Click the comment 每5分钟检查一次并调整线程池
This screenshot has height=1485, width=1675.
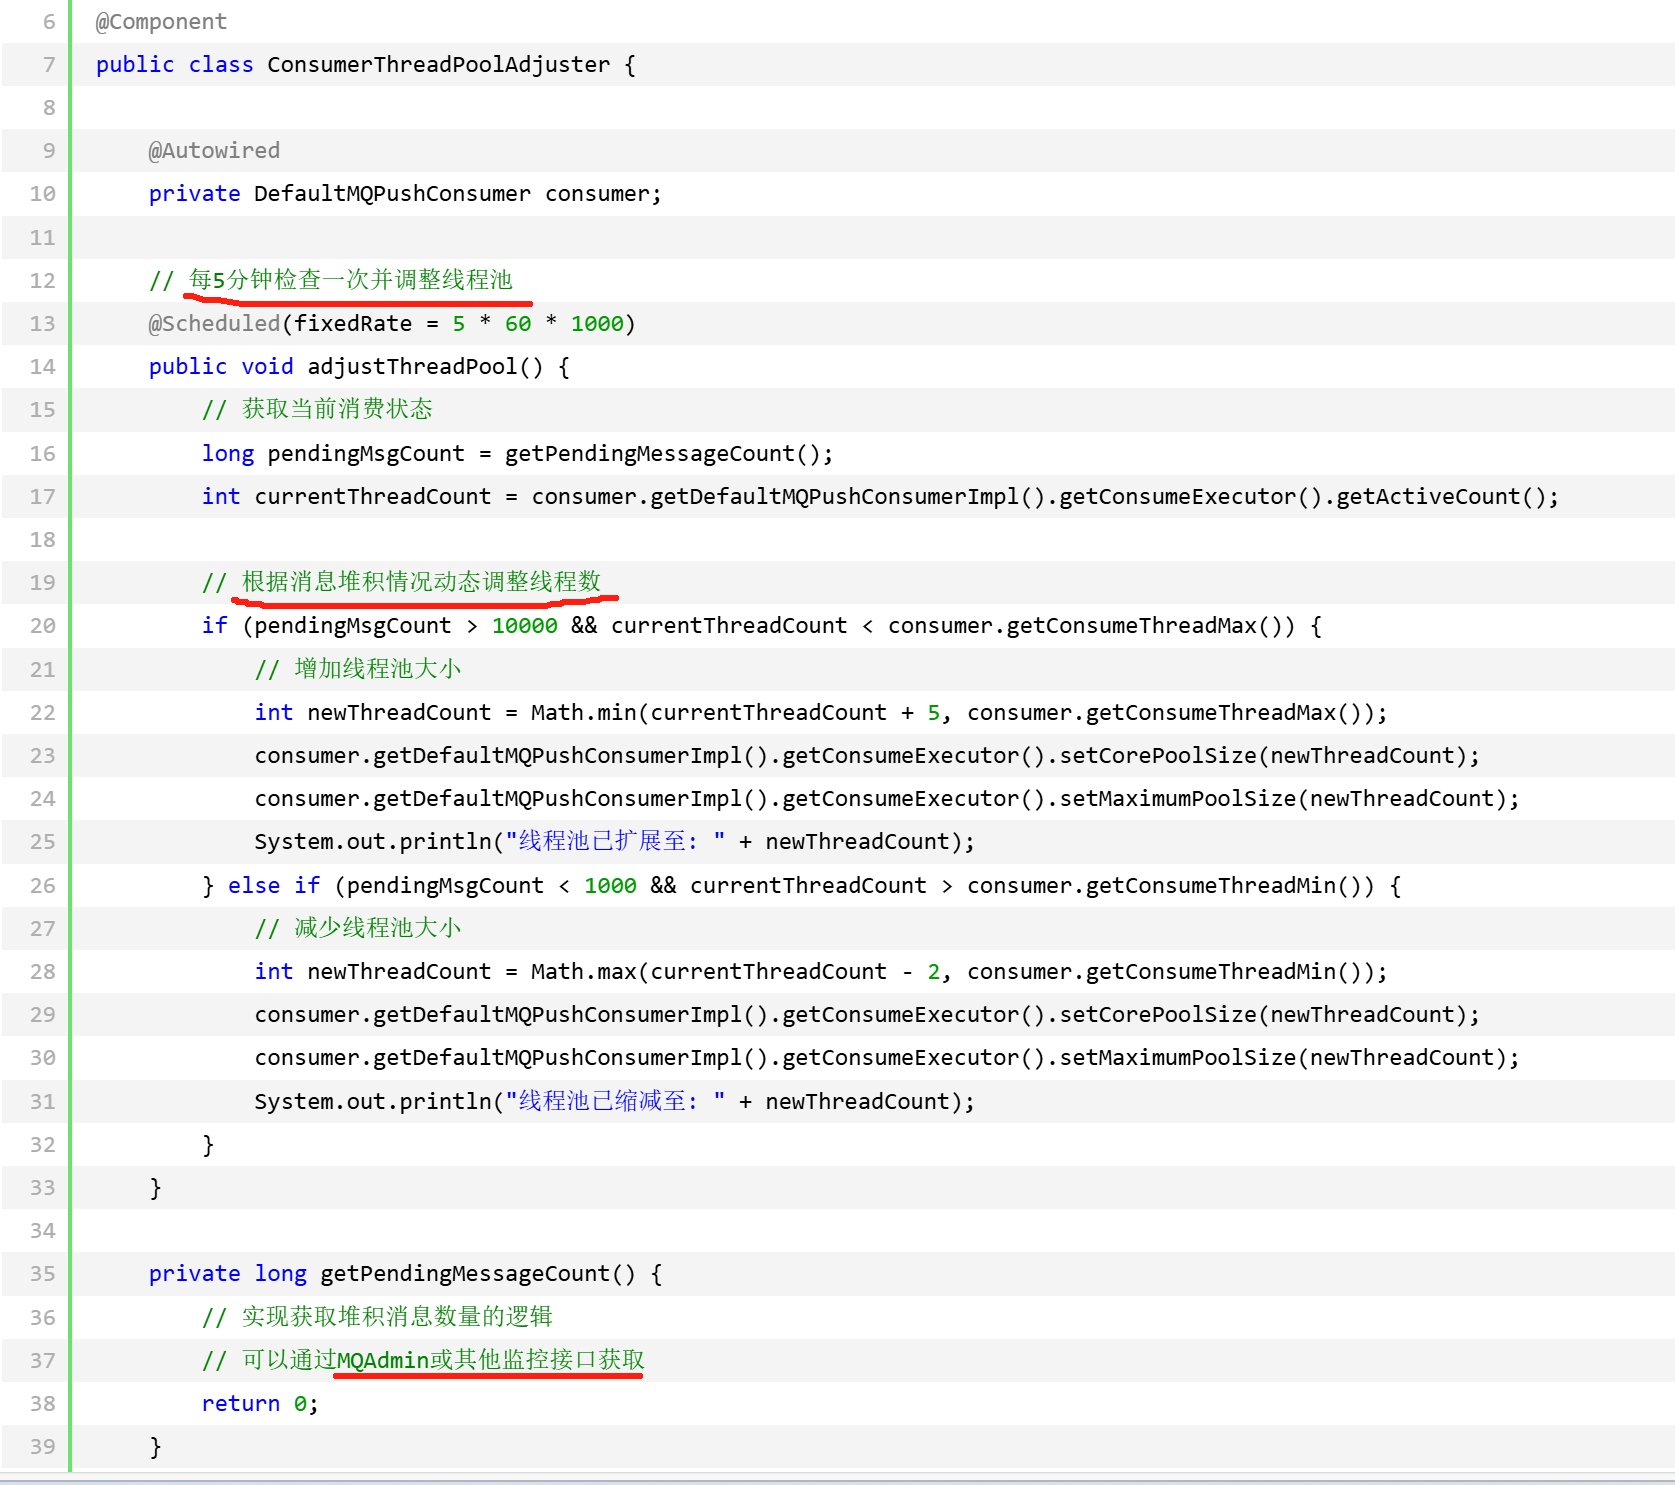tap(331, 280)
